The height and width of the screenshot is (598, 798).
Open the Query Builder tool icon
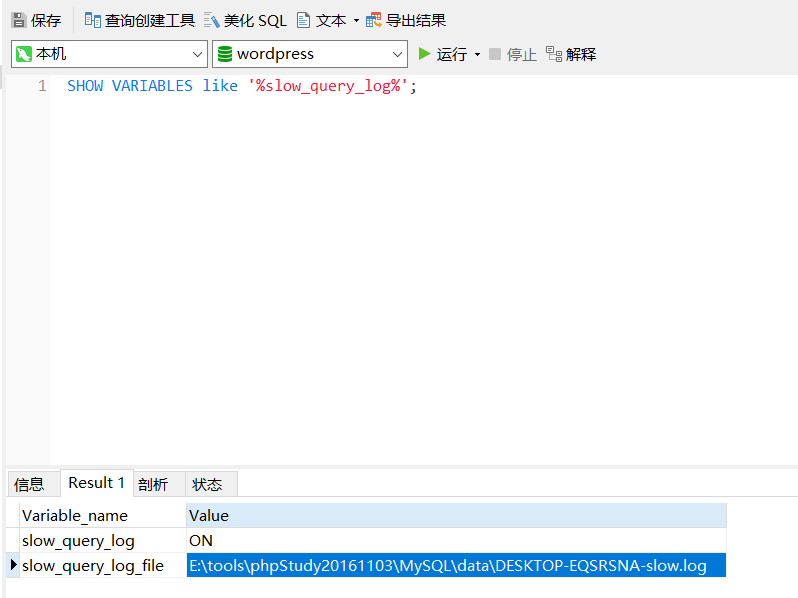point(93,20)
